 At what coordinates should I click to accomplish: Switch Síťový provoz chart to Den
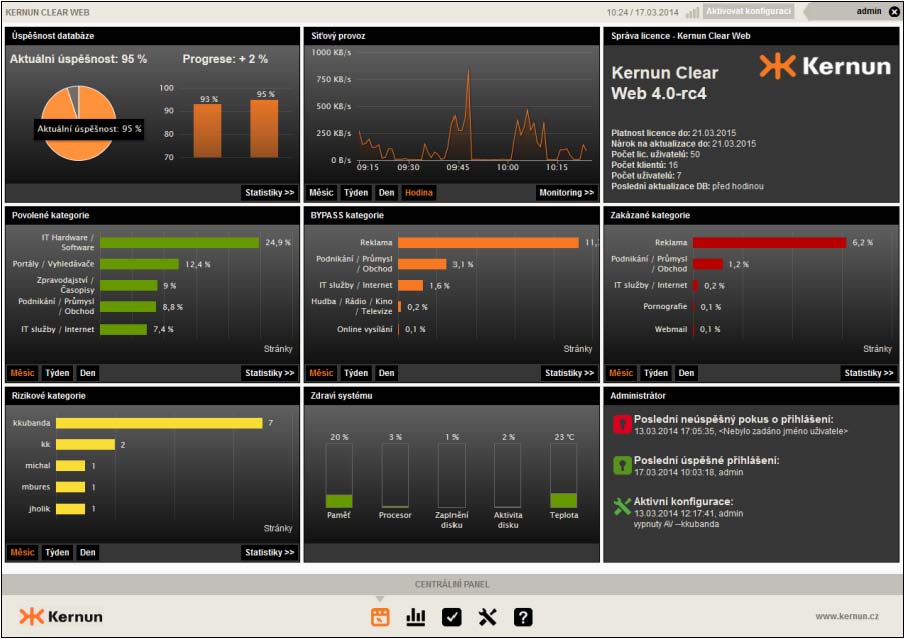point(386,192)
